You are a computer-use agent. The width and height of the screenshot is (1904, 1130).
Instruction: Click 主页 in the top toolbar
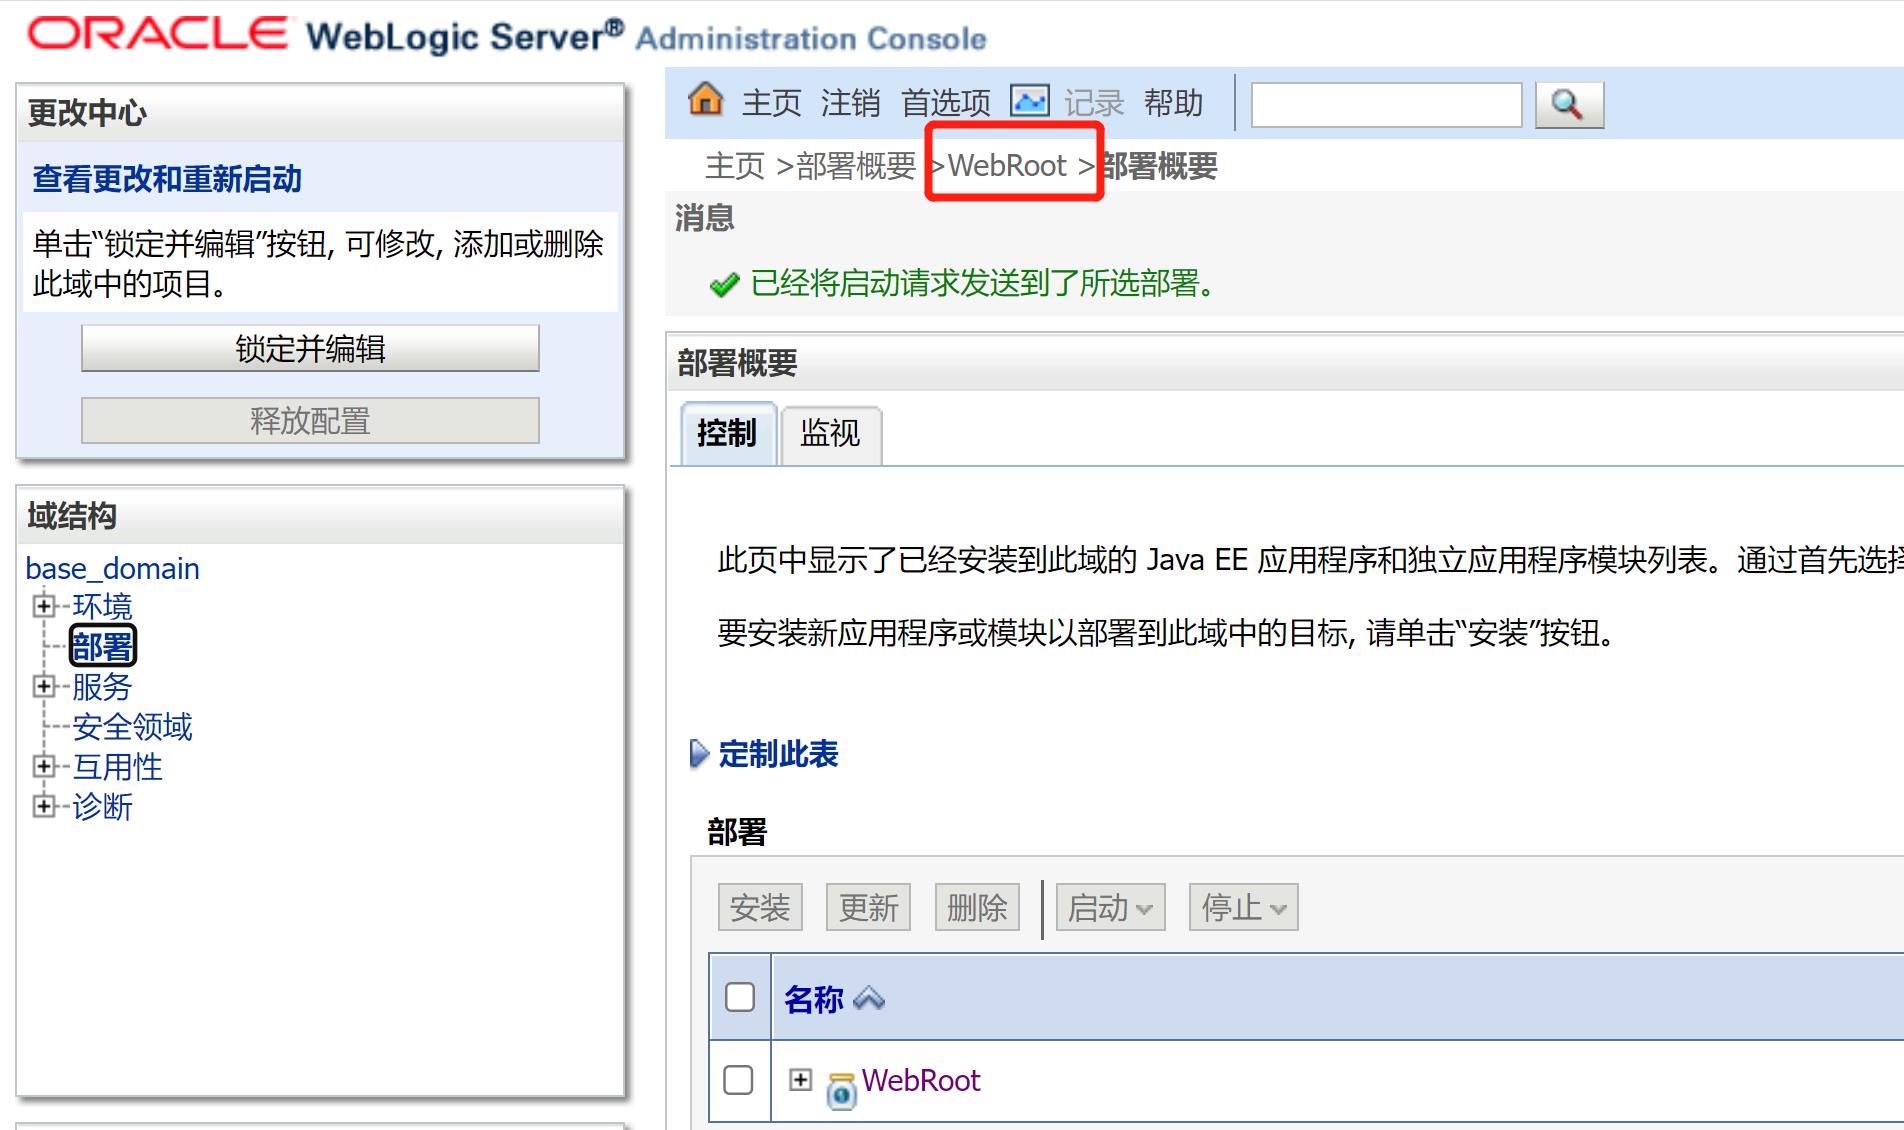(x=771, y=103)
